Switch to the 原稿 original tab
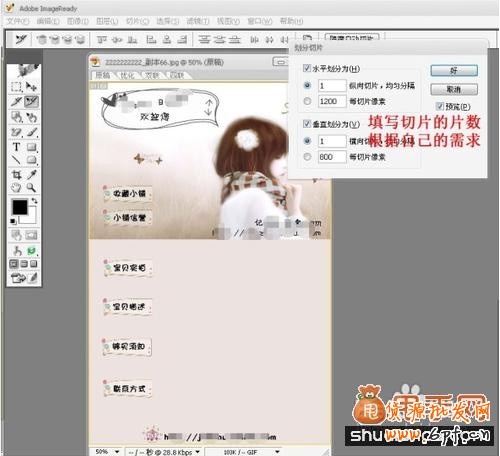Screen dimensions: 500x456 [x=103, y=75]
